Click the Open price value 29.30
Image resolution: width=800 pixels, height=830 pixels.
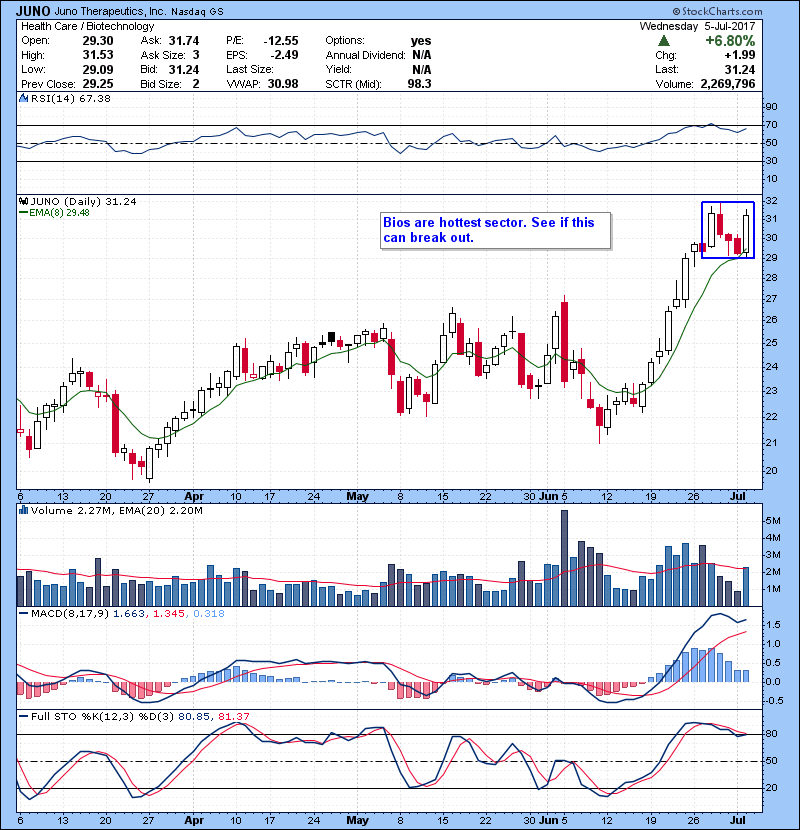[x=98, y=41]
